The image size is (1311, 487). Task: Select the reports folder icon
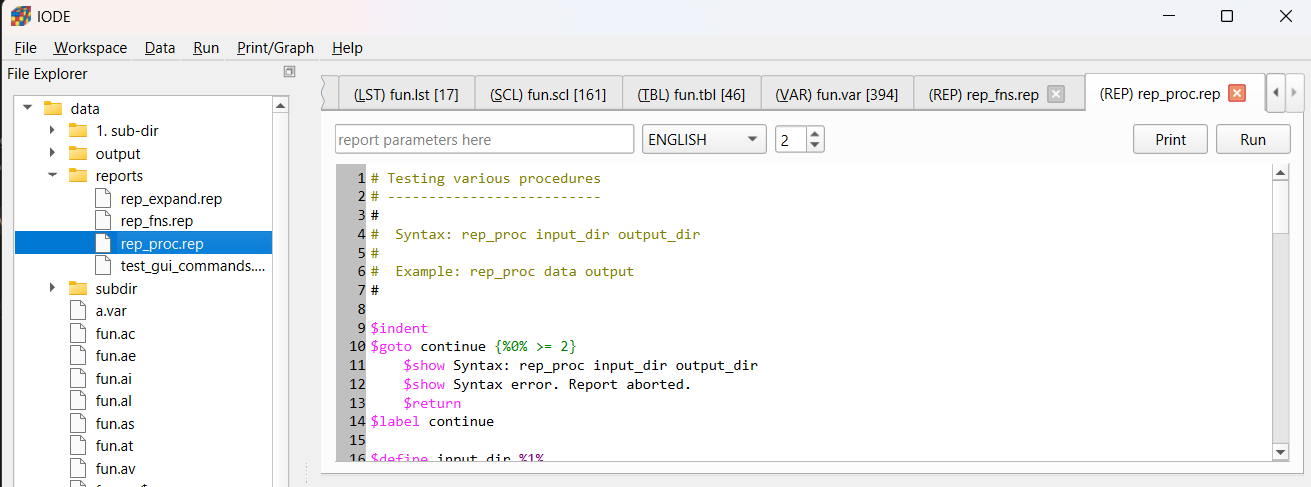(x=78, y=175)
